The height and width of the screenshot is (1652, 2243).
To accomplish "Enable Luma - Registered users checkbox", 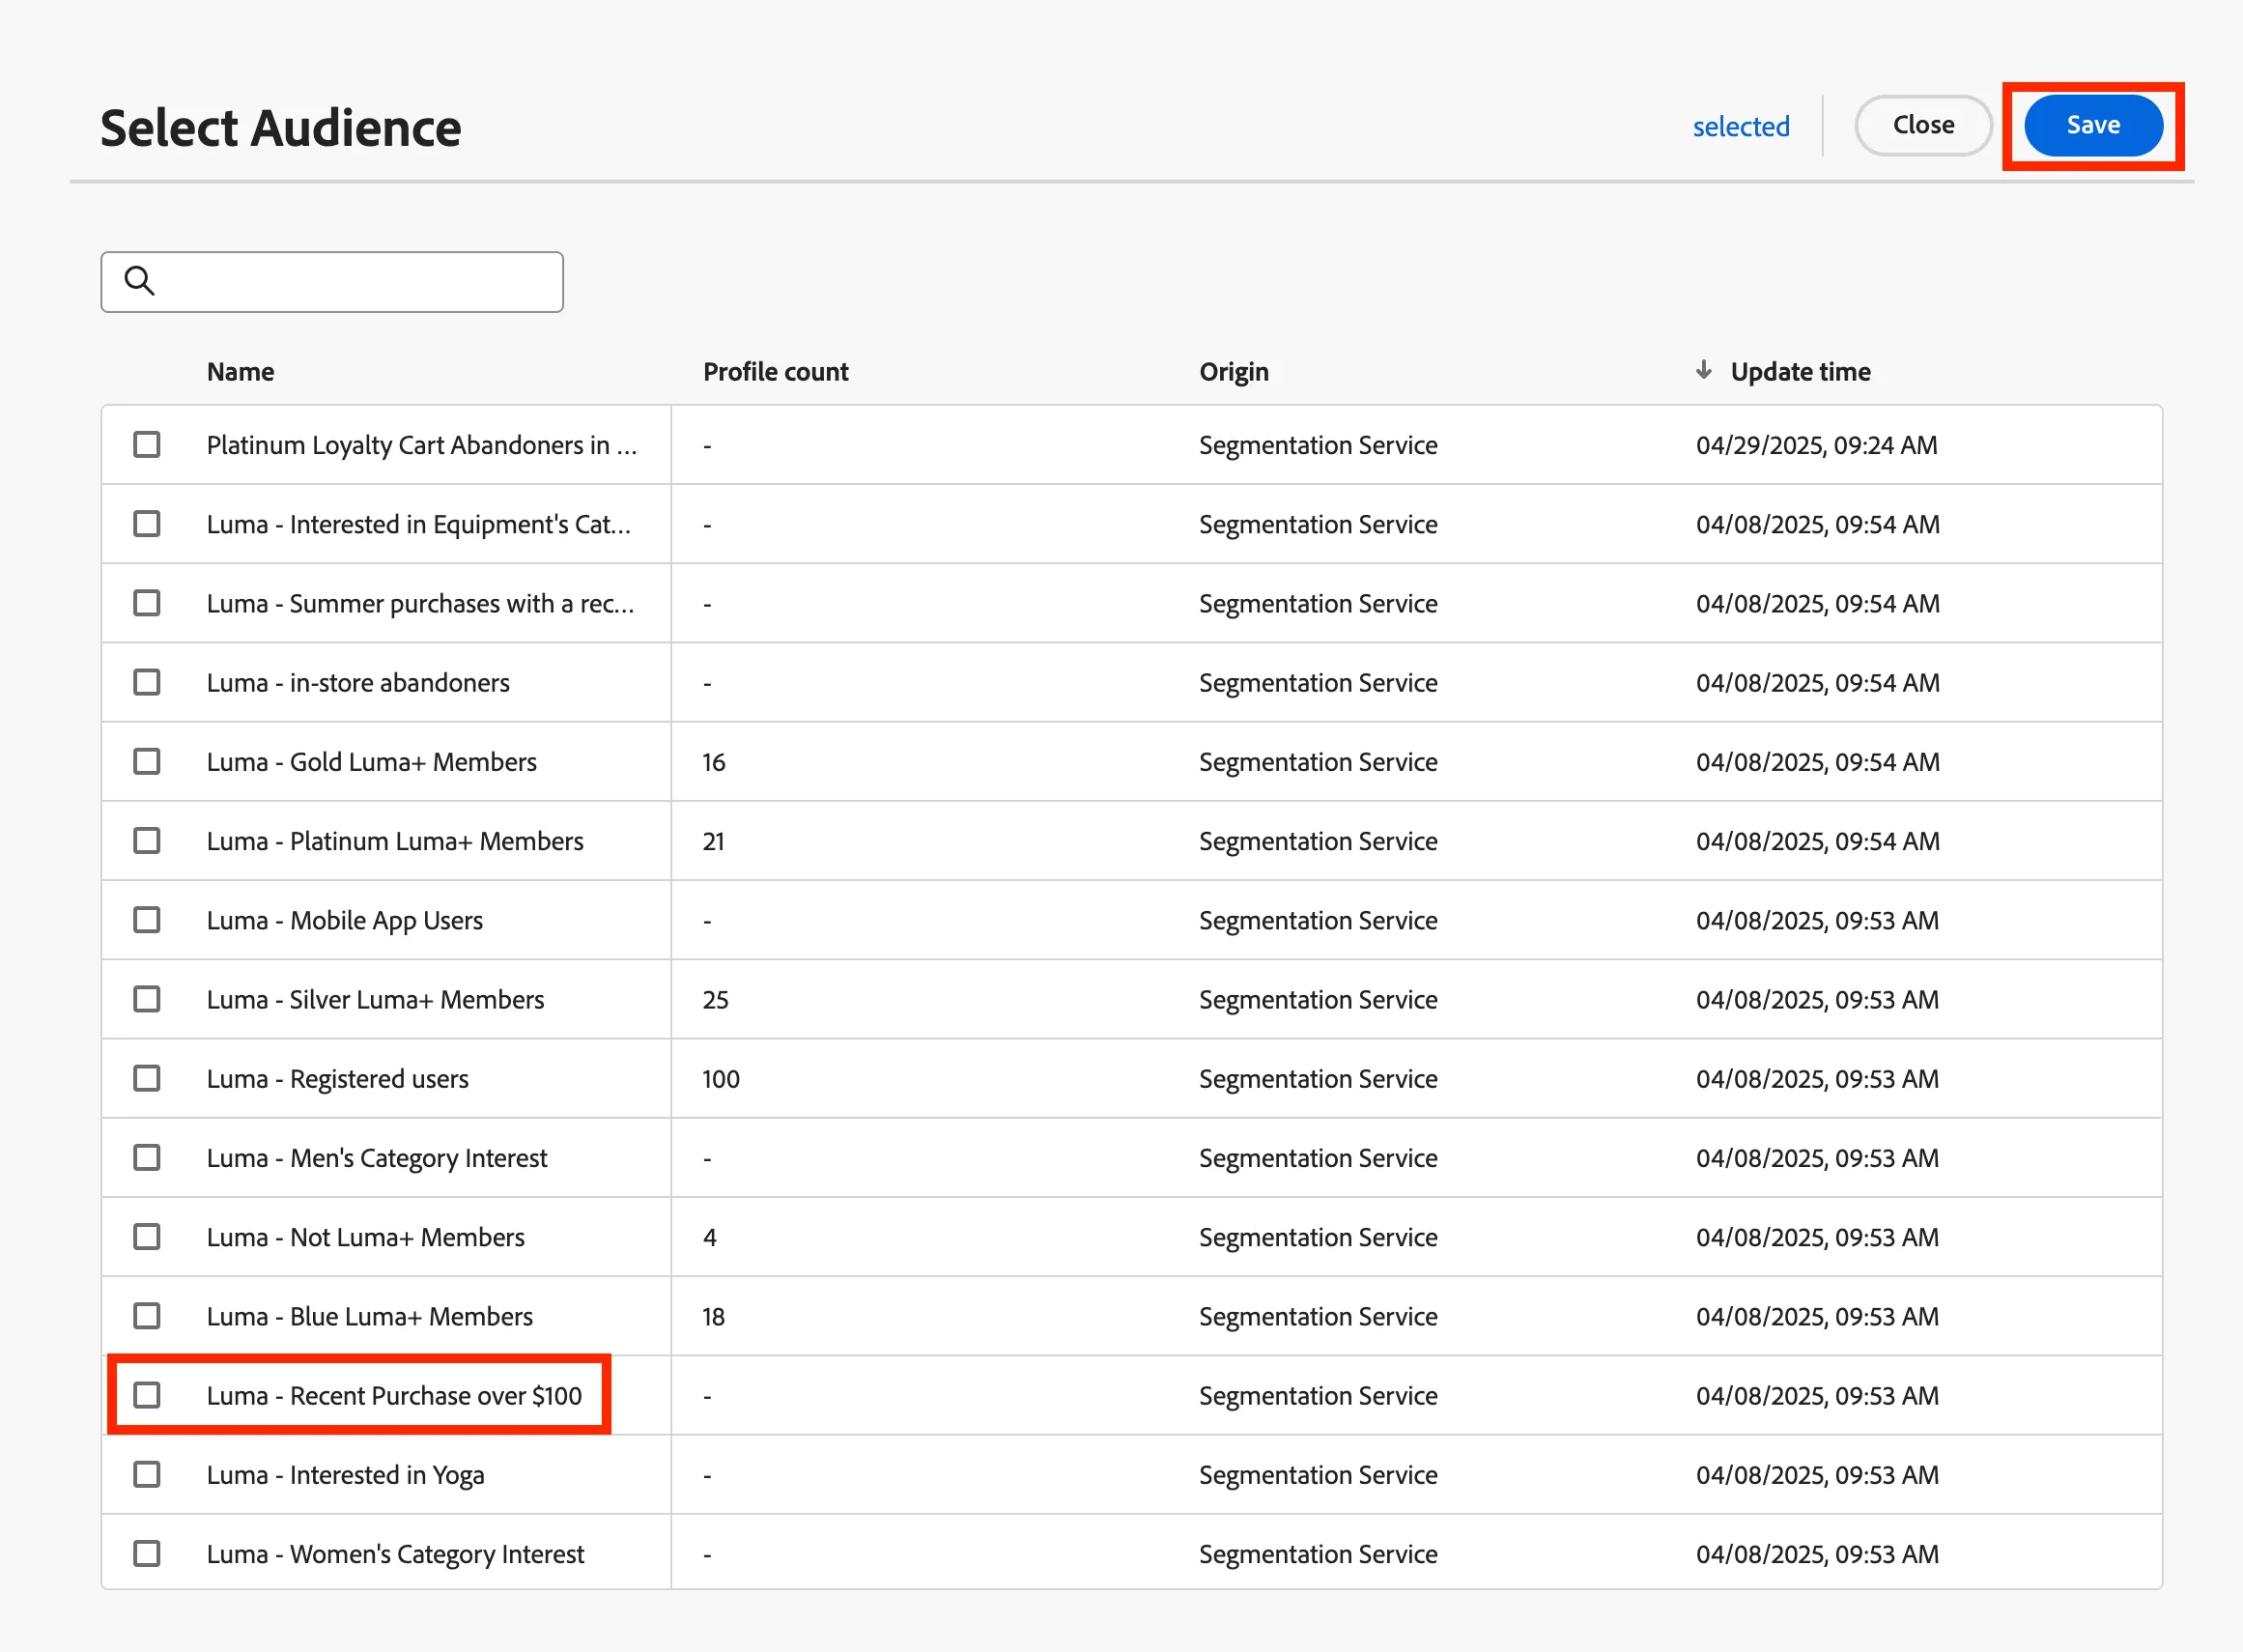I will [x=147, y=1078].
